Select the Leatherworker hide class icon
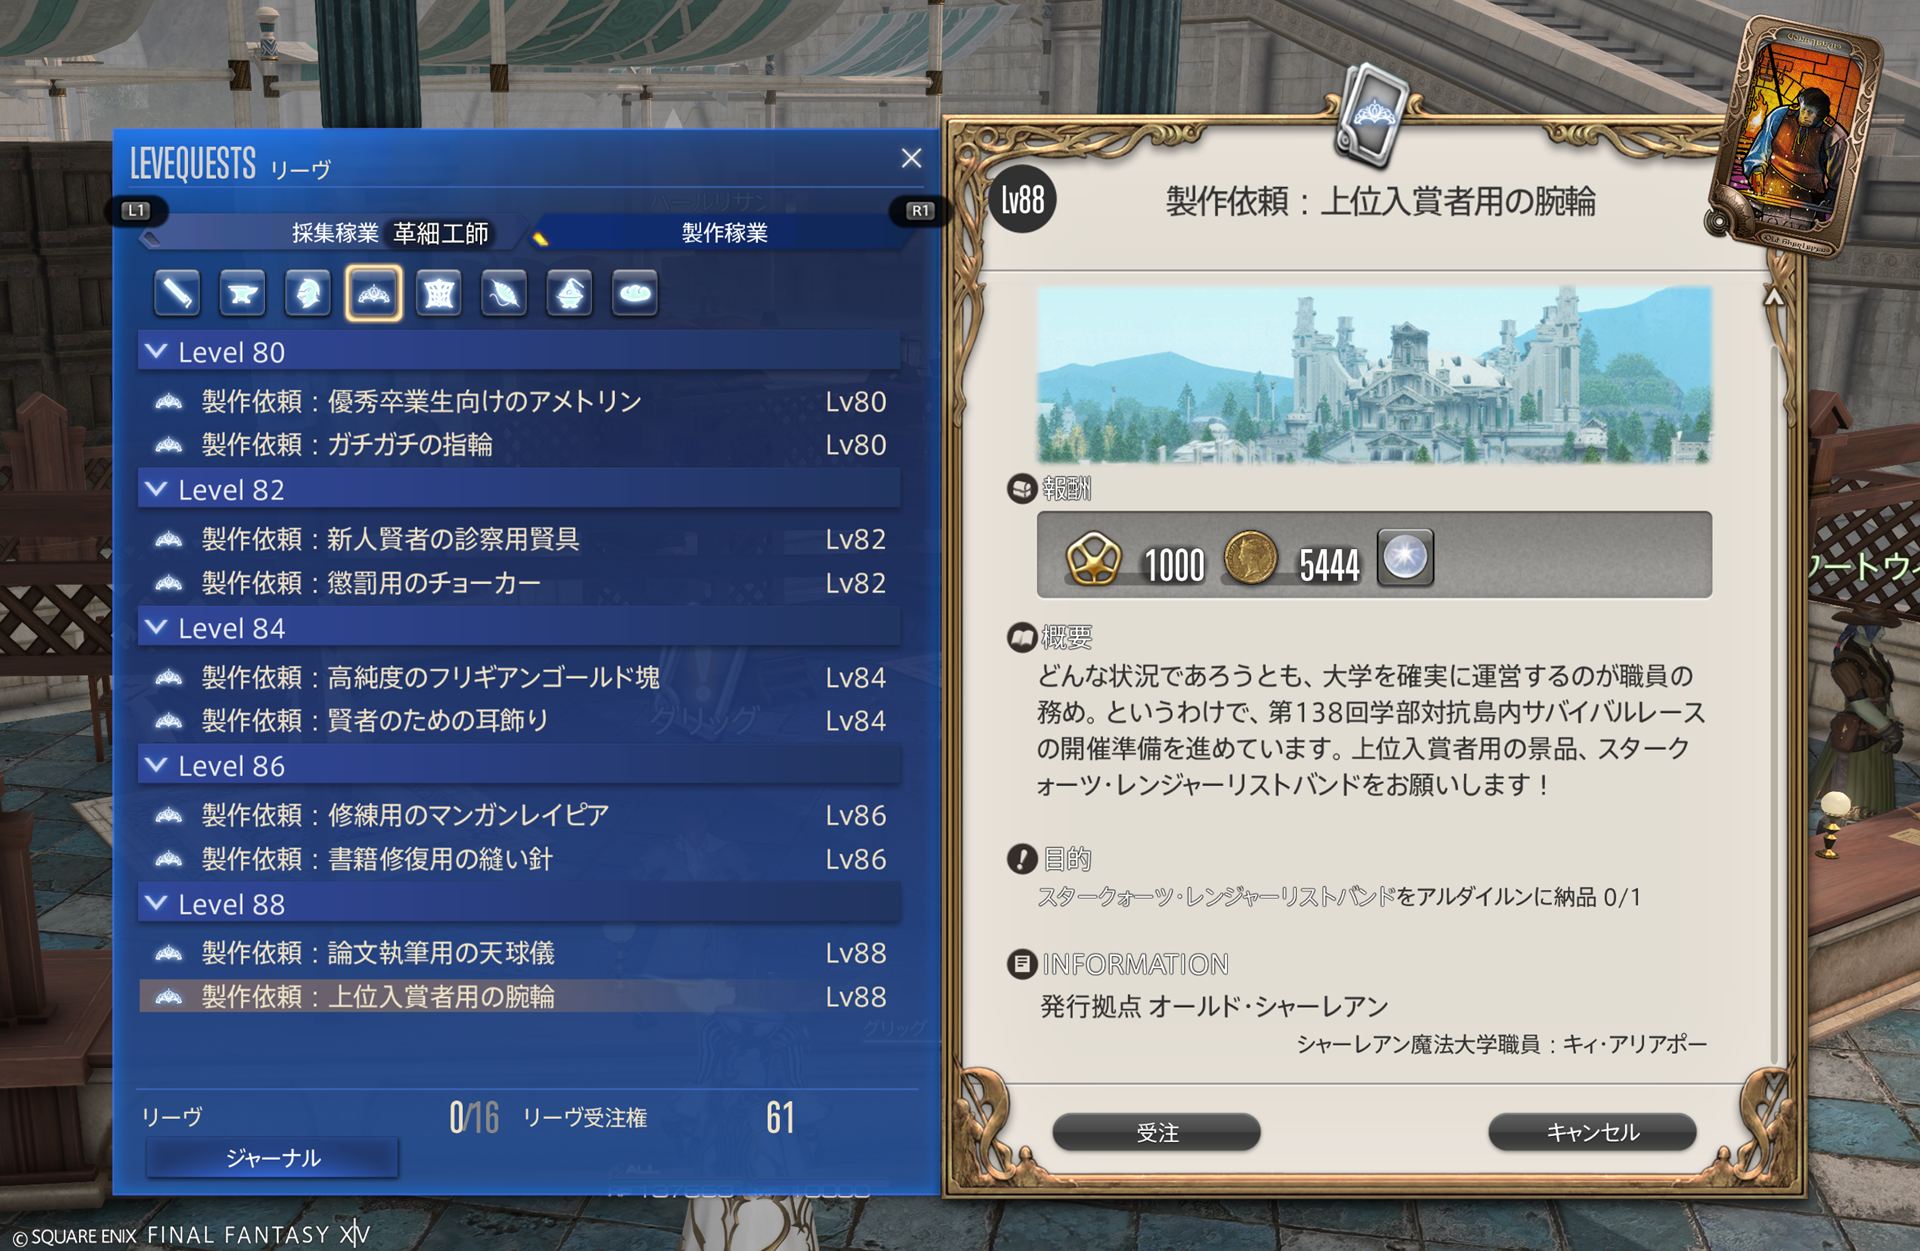Viewport: 1920px width, 1251px height. 439,294
